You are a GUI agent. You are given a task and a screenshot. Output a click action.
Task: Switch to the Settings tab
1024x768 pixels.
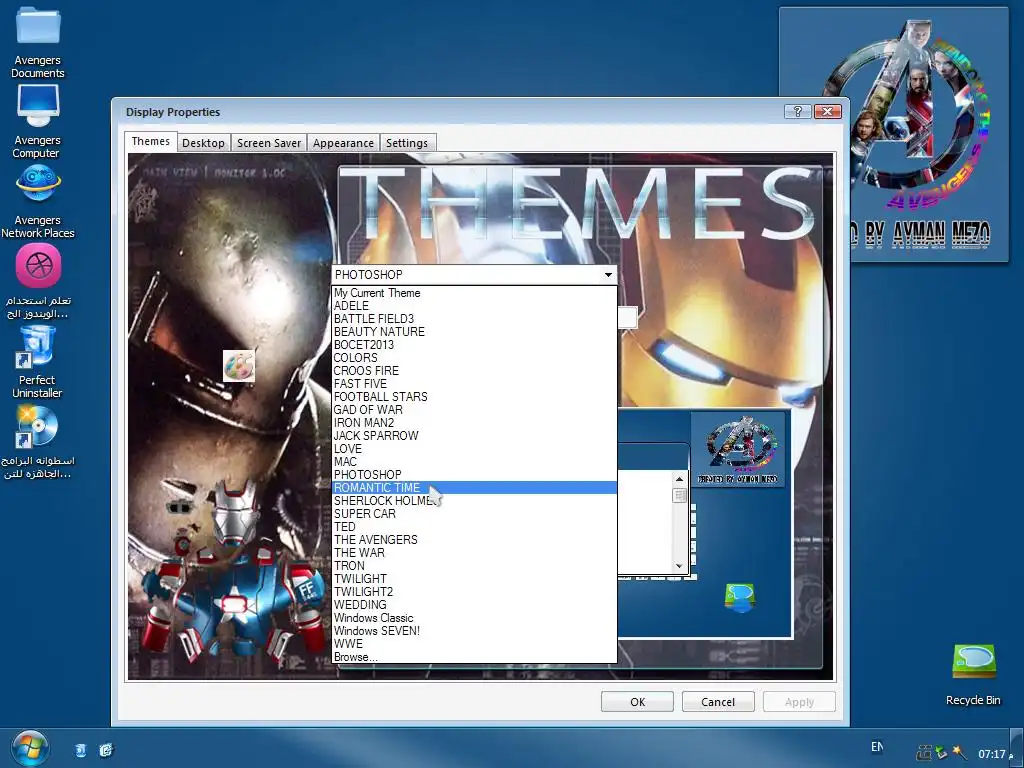pyautogui.click(x=407, y=143)
